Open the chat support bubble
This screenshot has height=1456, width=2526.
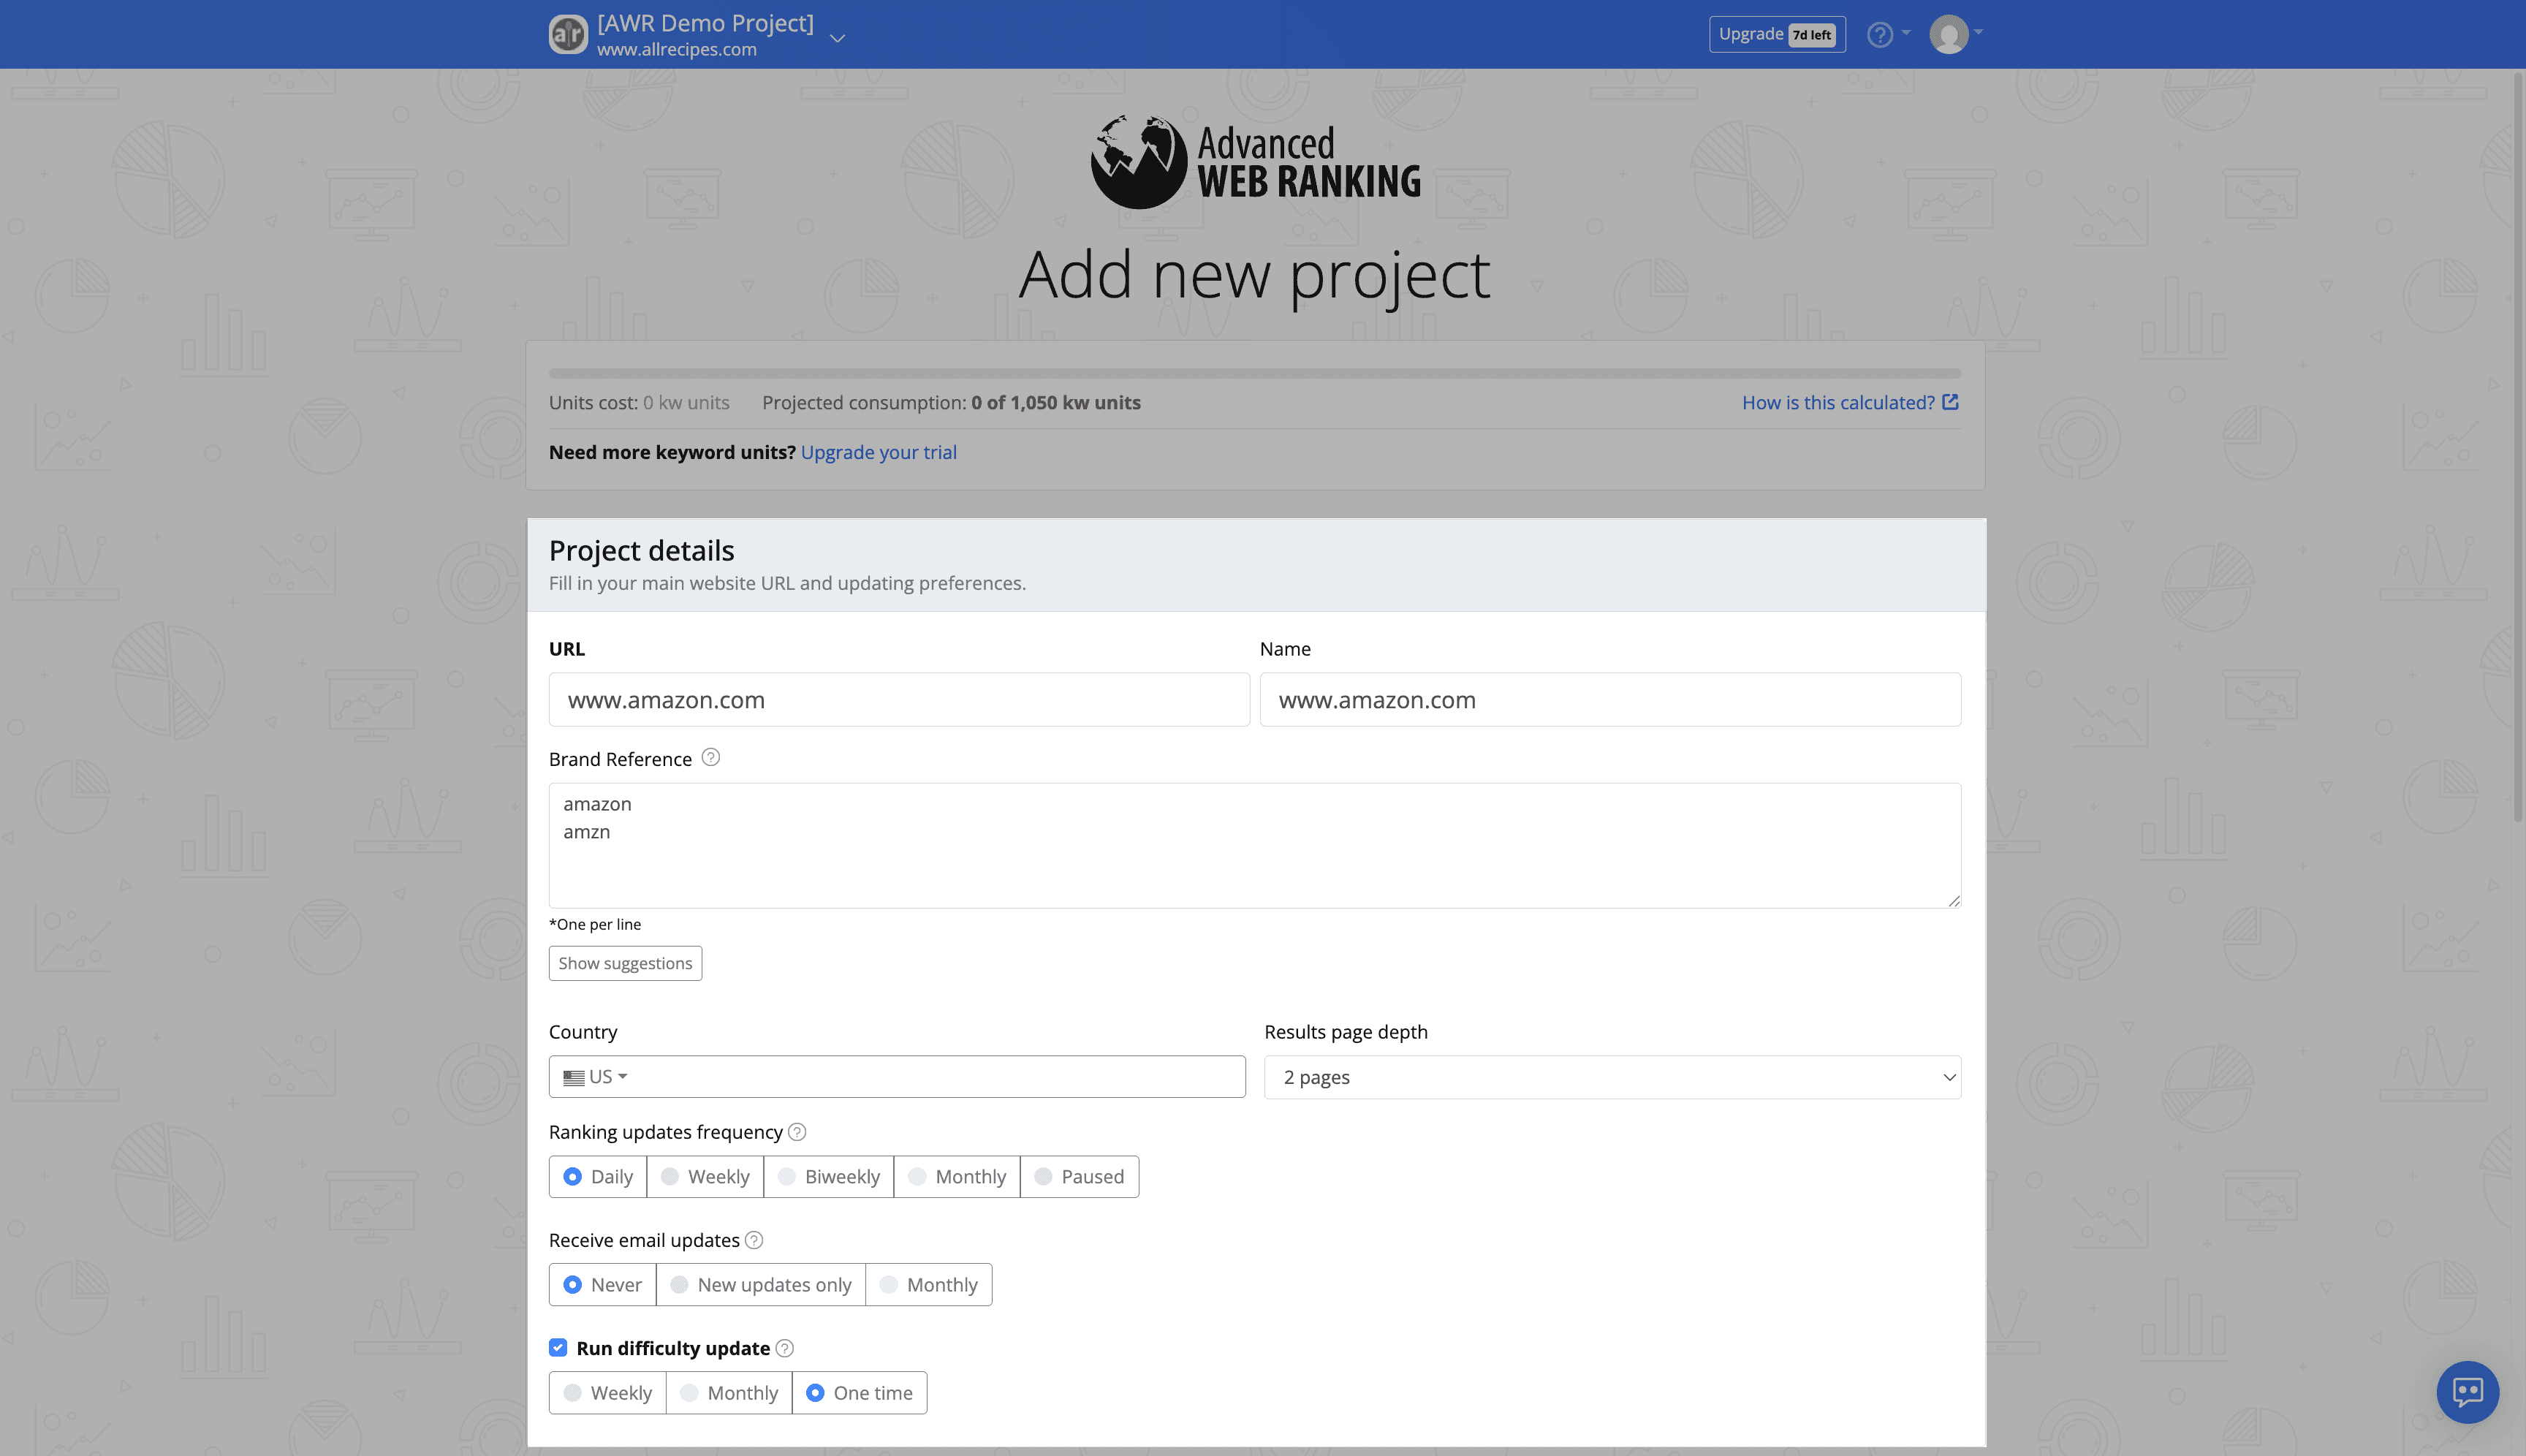pos(2467,1391)
